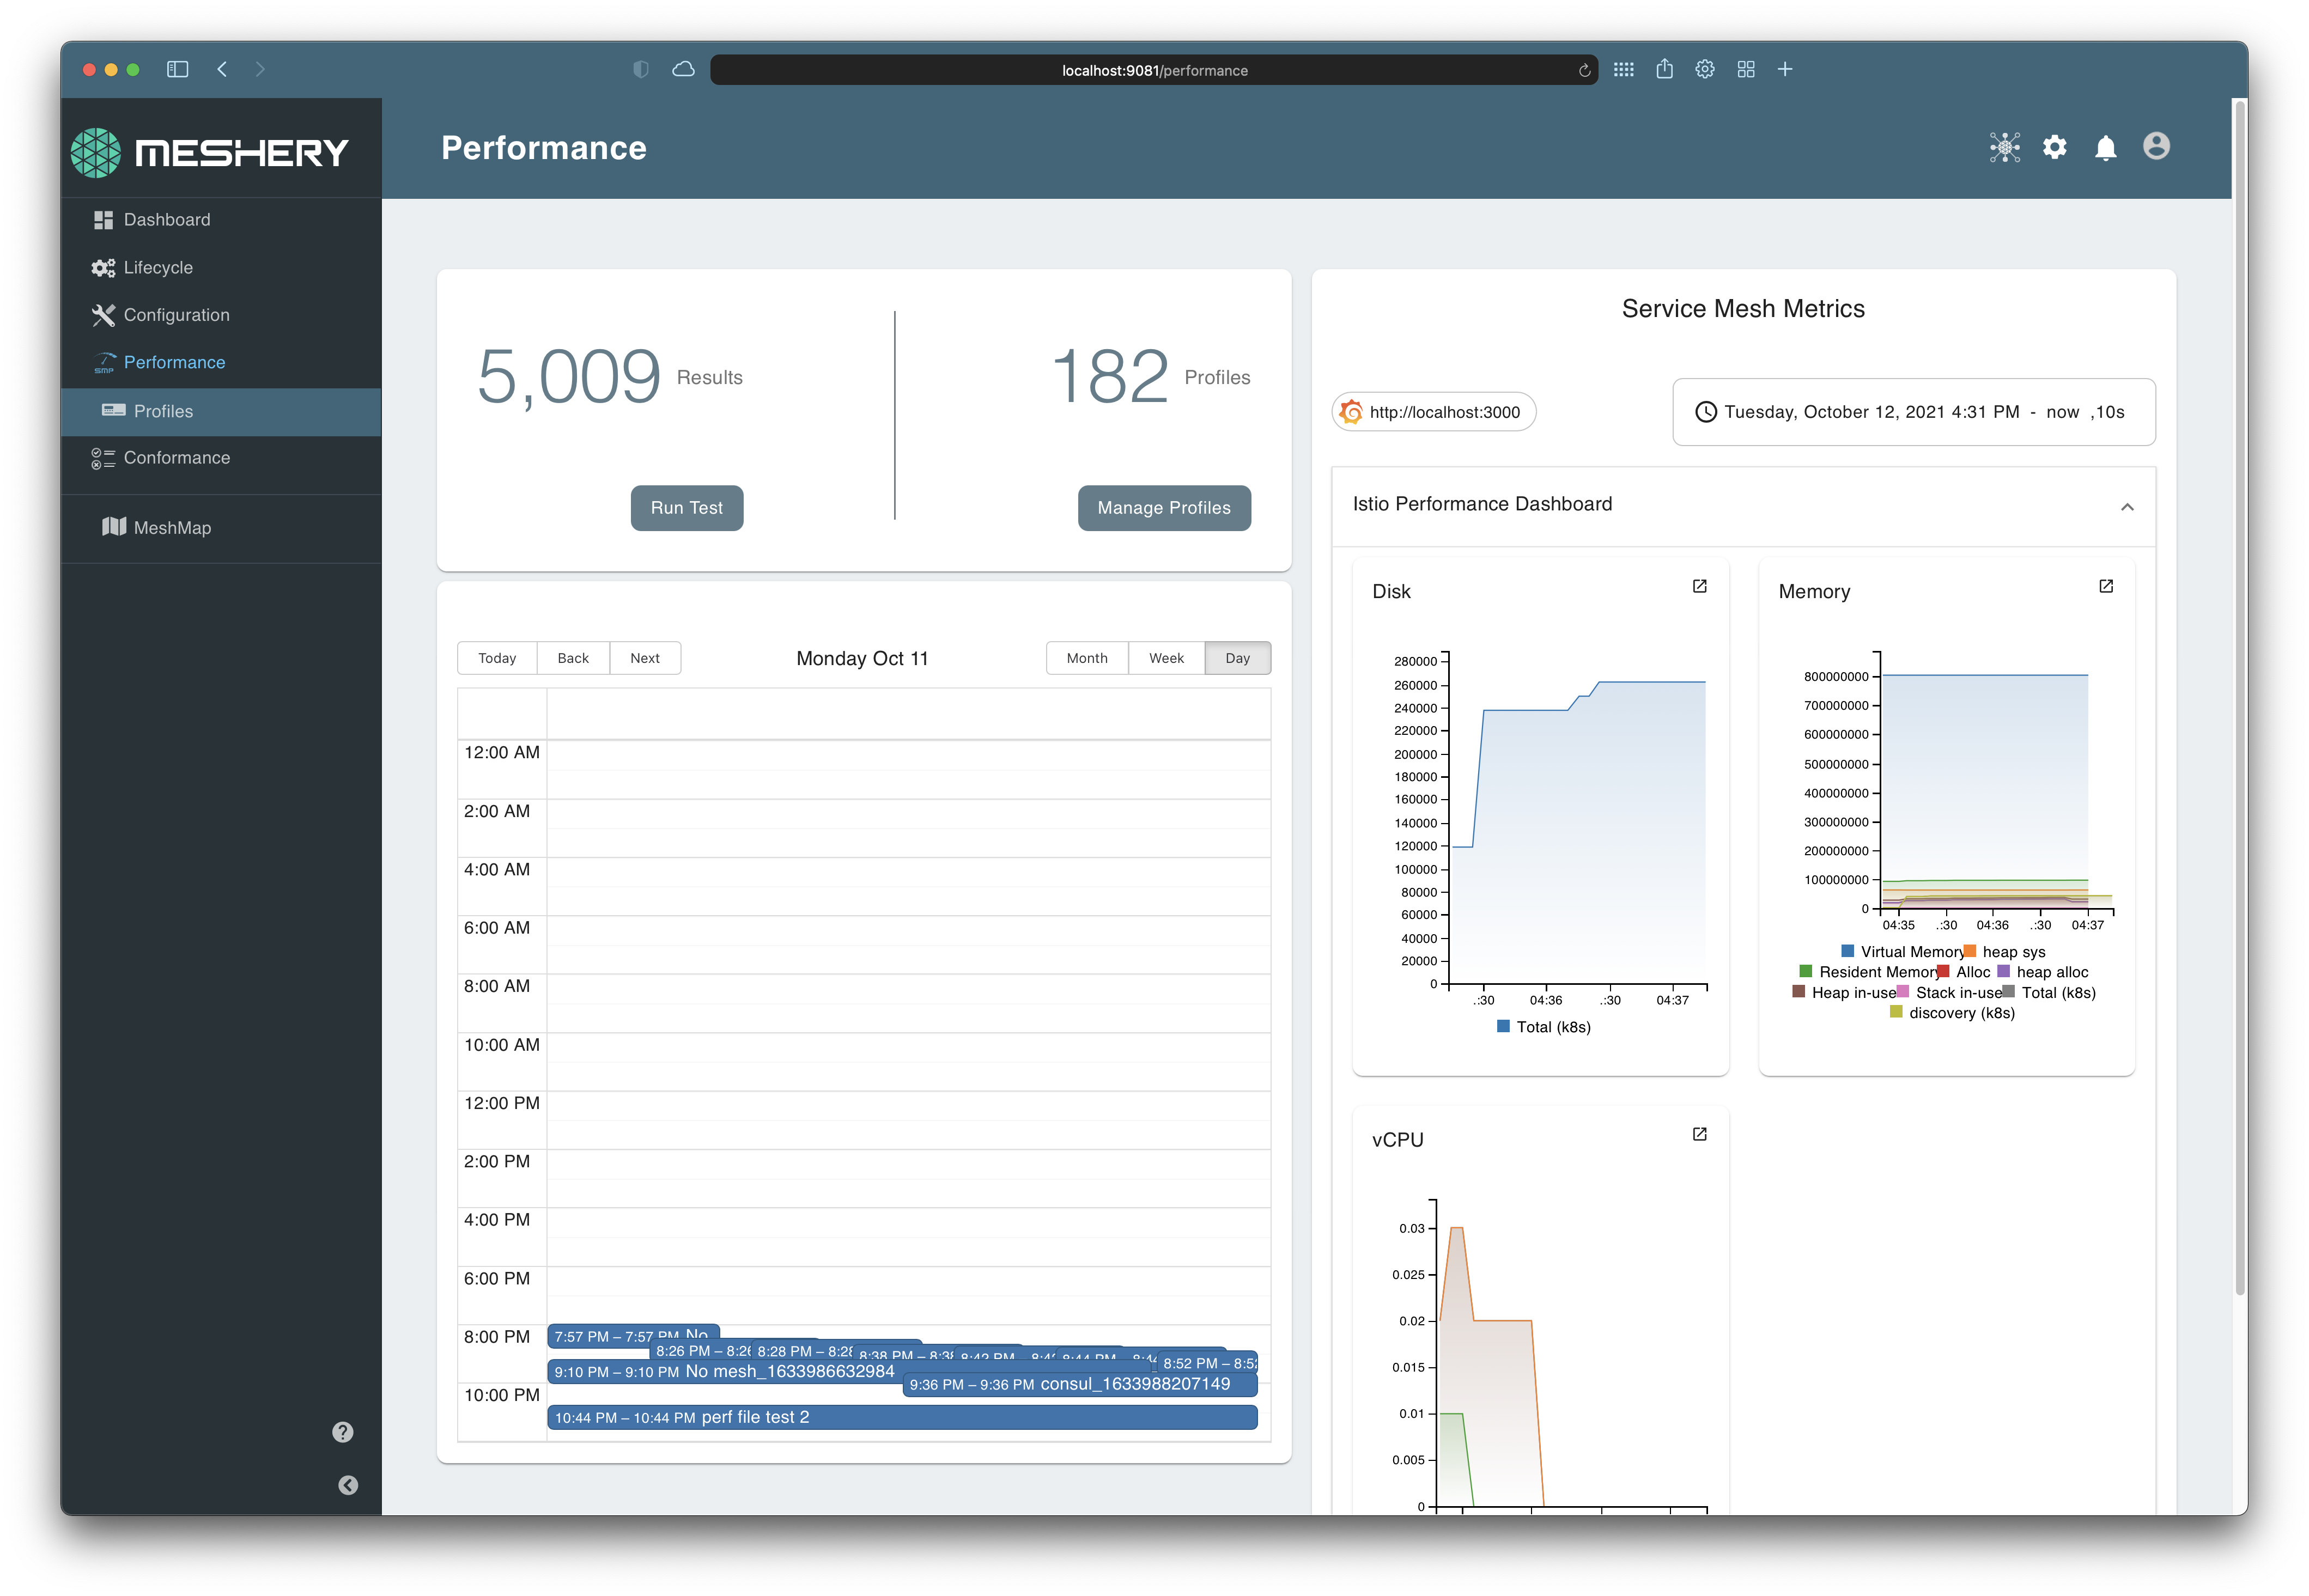The image size is (2309, 1596).
Task: Go to Lifecycle in sidebar
Action: 158,268
